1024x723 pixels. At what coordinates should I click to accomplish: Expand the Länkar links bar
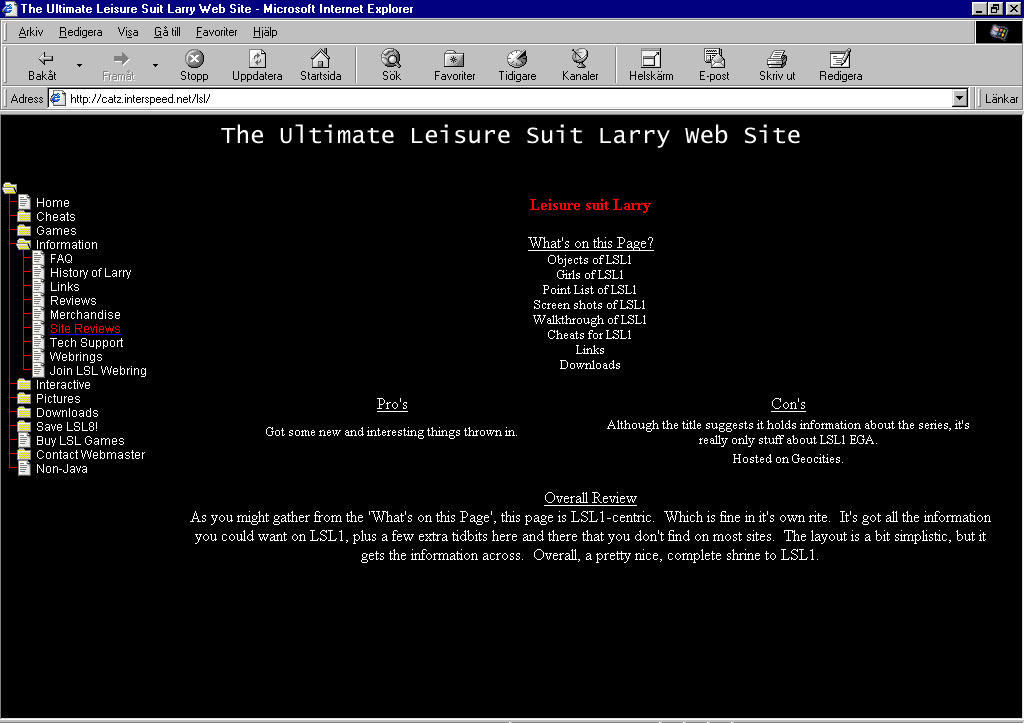[x=1000, y=99]
